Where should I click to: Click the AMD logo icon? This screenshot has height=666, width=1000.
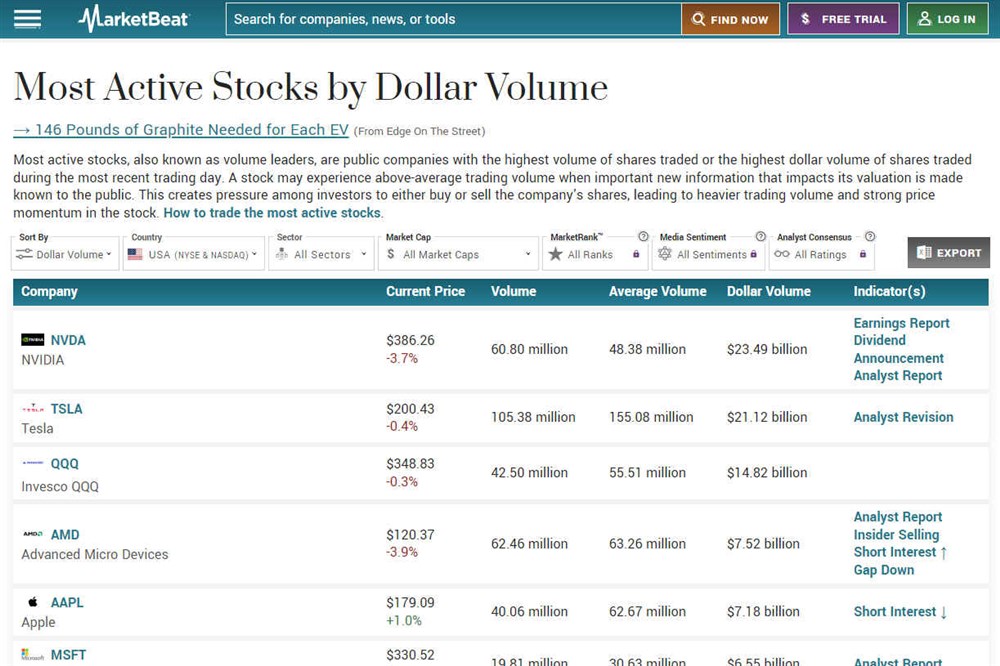coord(33,534)
